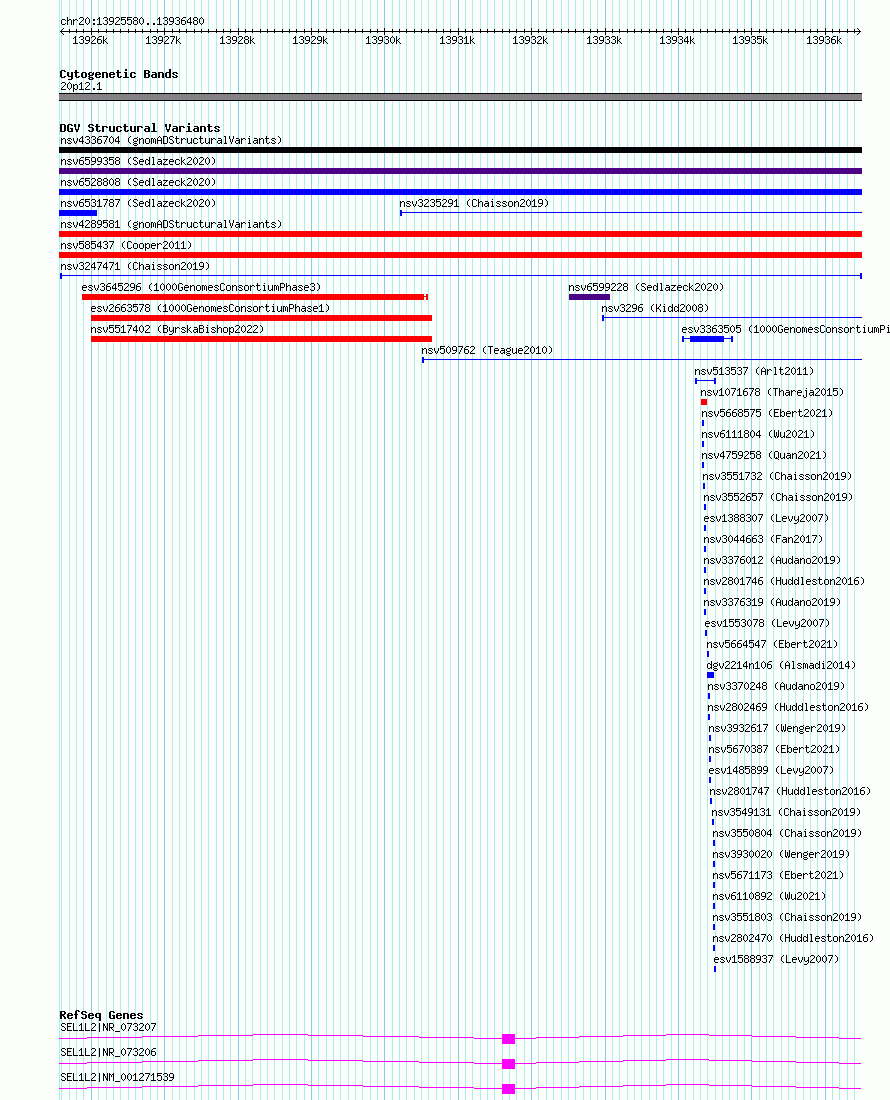
Task: Click the purple bar of nsv6599228
Action: (589, 297)
